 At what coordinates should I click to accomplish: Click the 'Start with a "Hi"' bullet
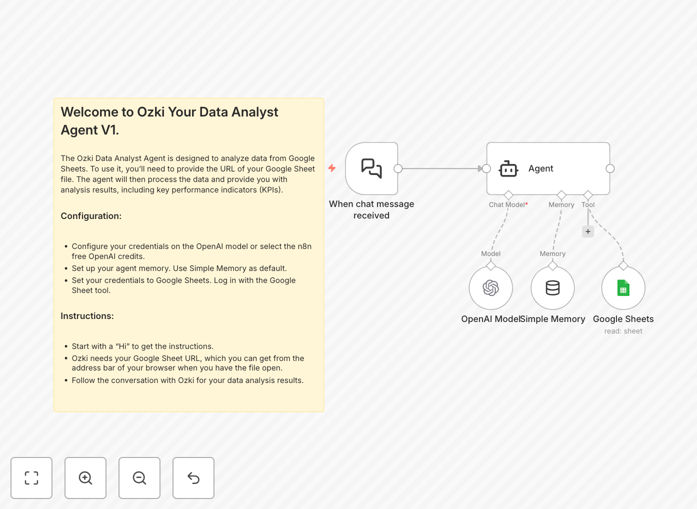tap(142, 346)
